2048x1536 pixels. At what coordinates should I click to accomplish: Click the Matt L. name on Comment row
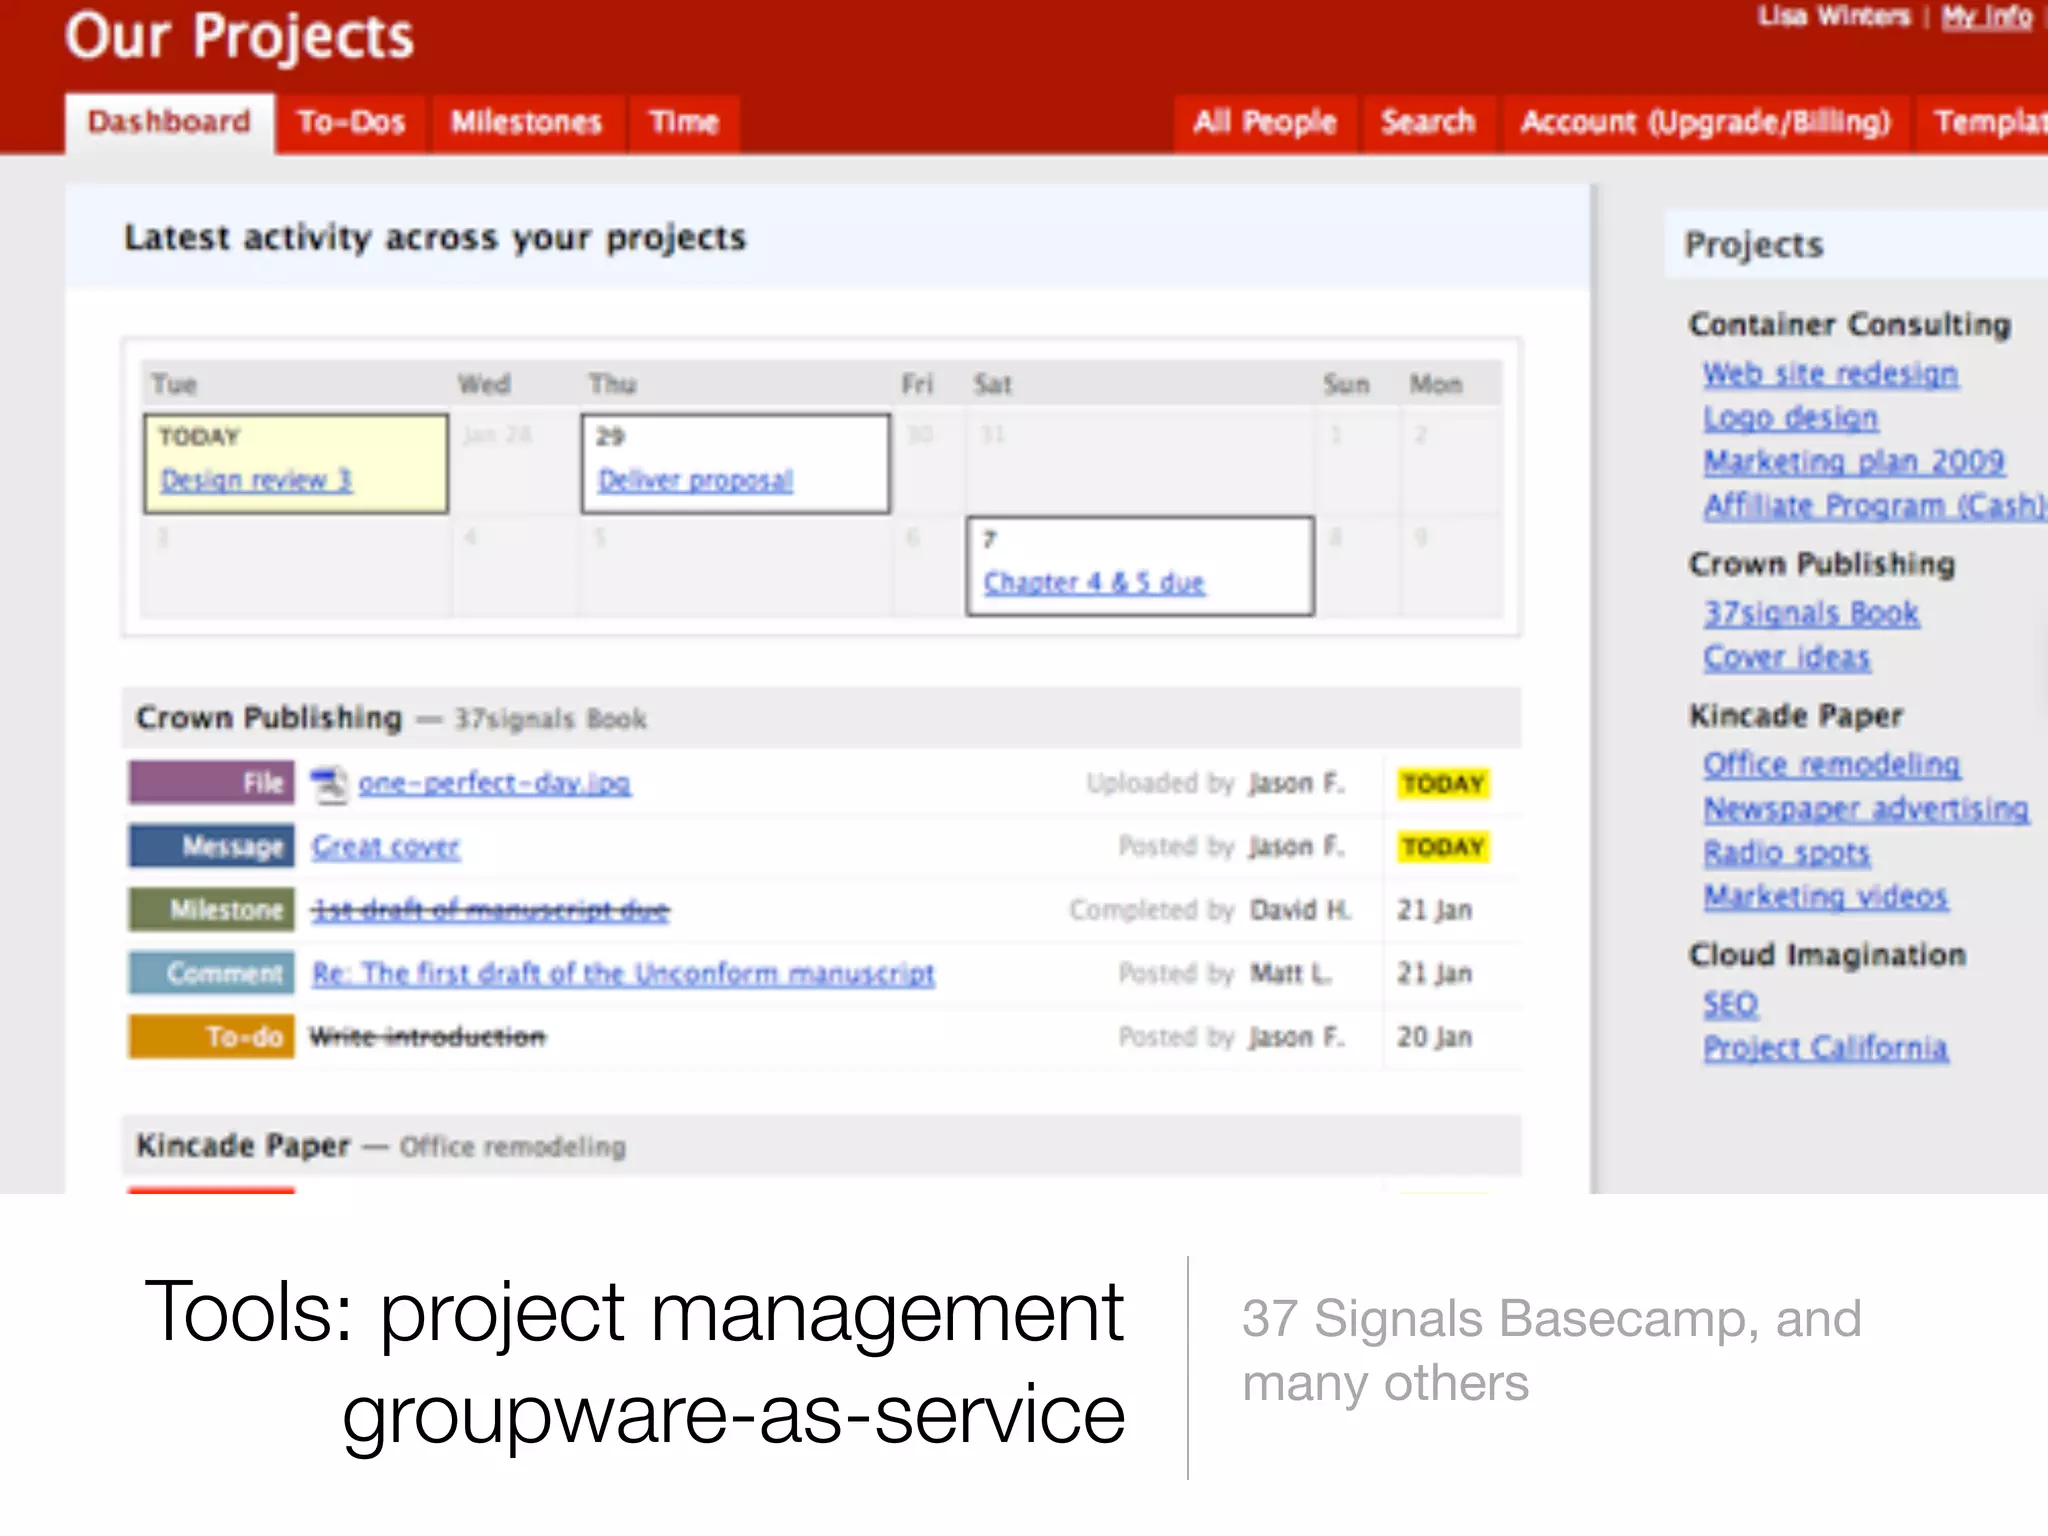point(1291,973)
